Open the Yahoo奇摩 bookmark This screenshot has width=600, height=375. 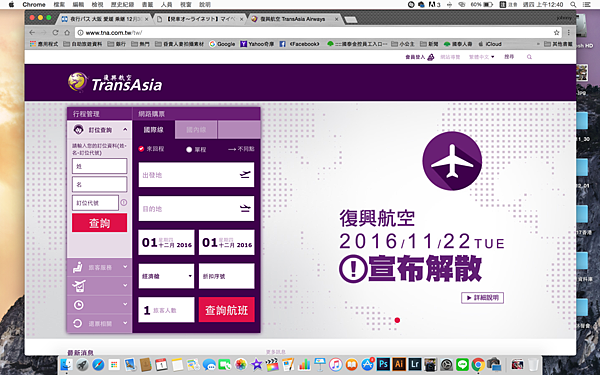(x=257, y=44)
